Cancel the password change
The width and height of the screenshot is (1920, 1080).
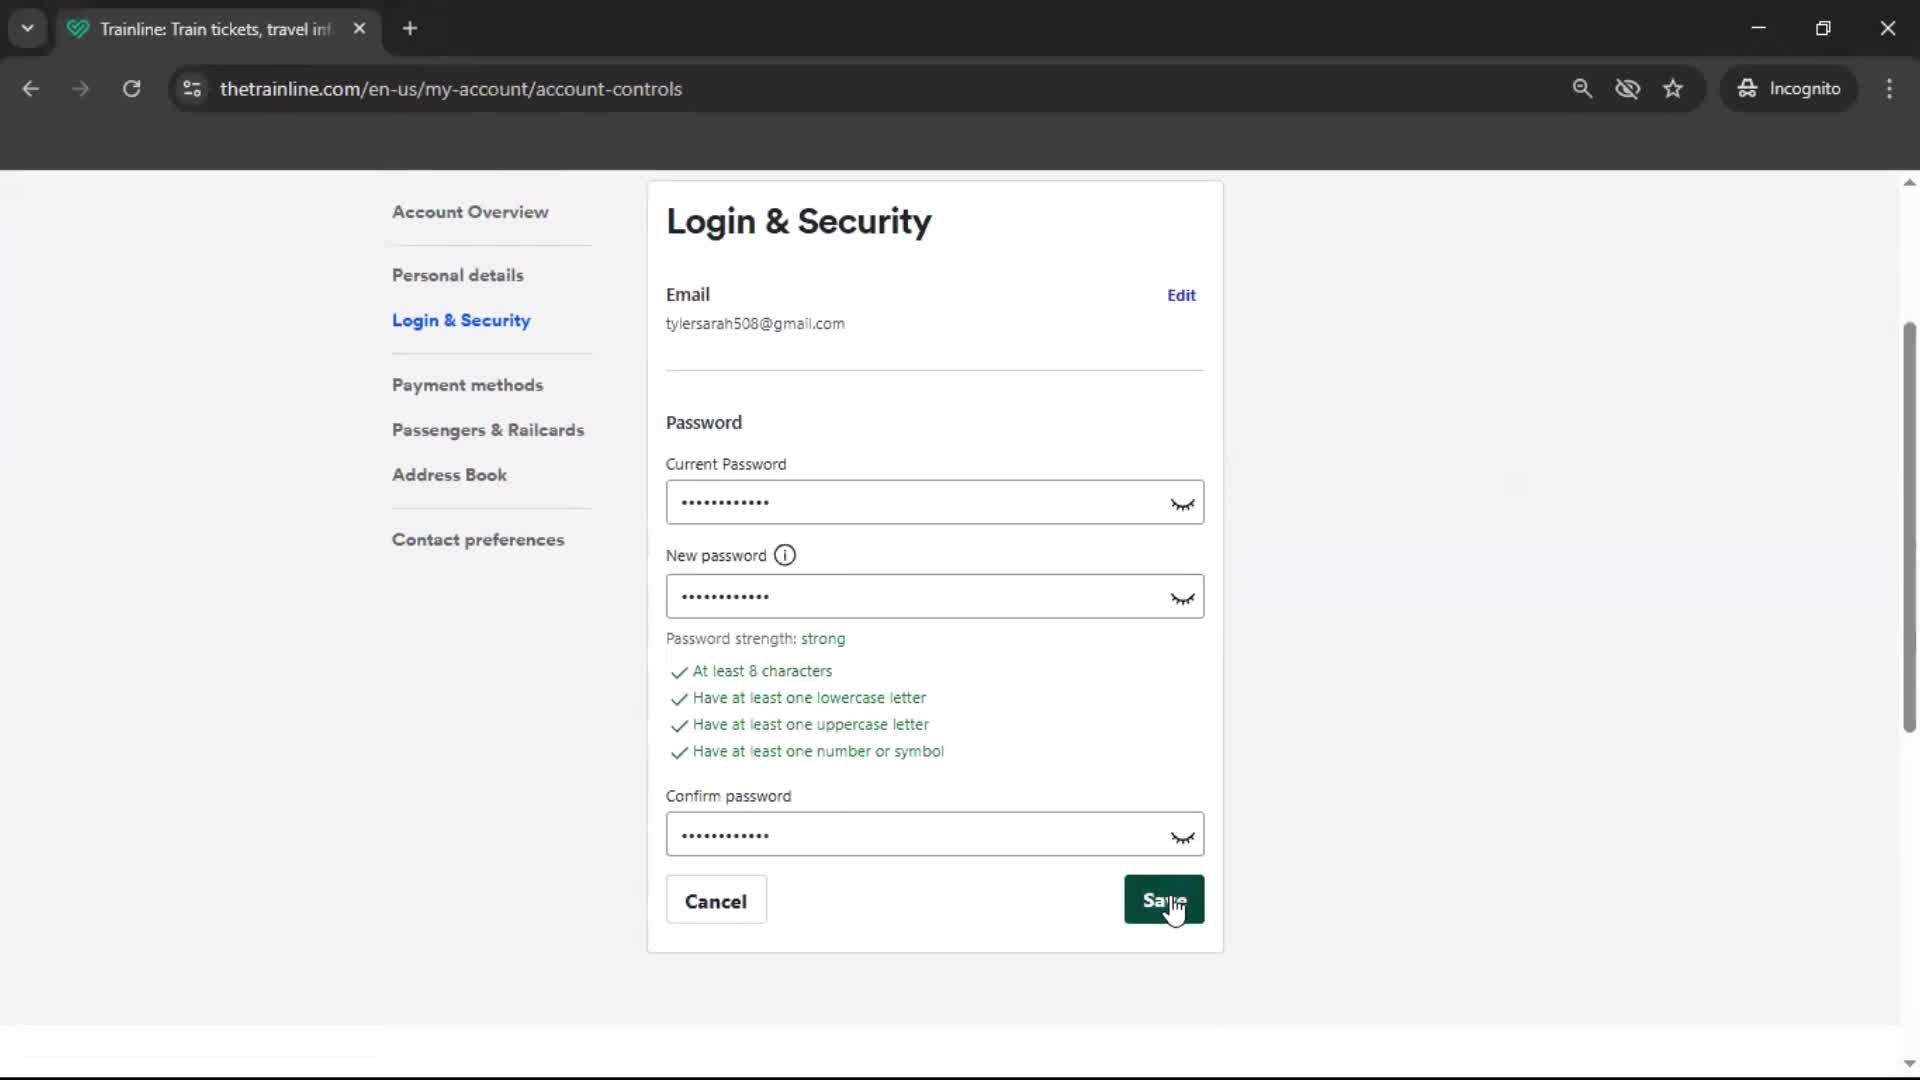[x=716, y=899]
